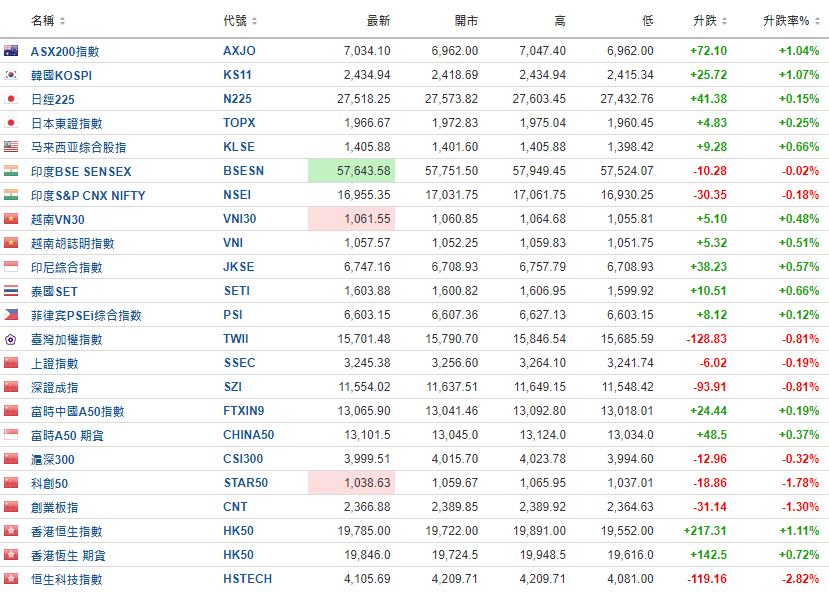Click the N225 ticker code
The height and width of the screenshot is (592, 829).
(237, 99)
